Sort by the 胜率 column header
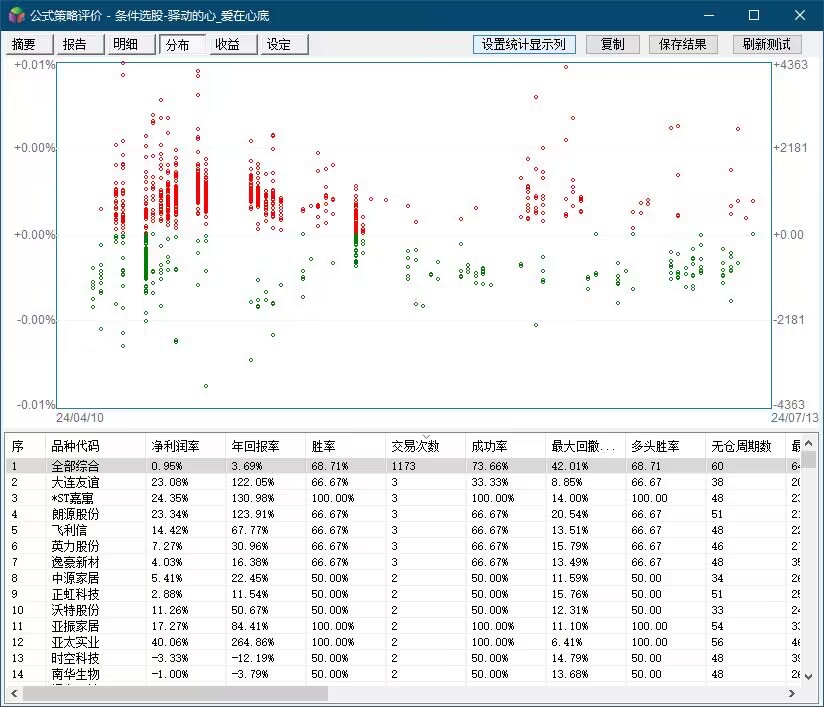Image resolution: width=824 pixels, height=707 pixels. (x=345, y=446)
